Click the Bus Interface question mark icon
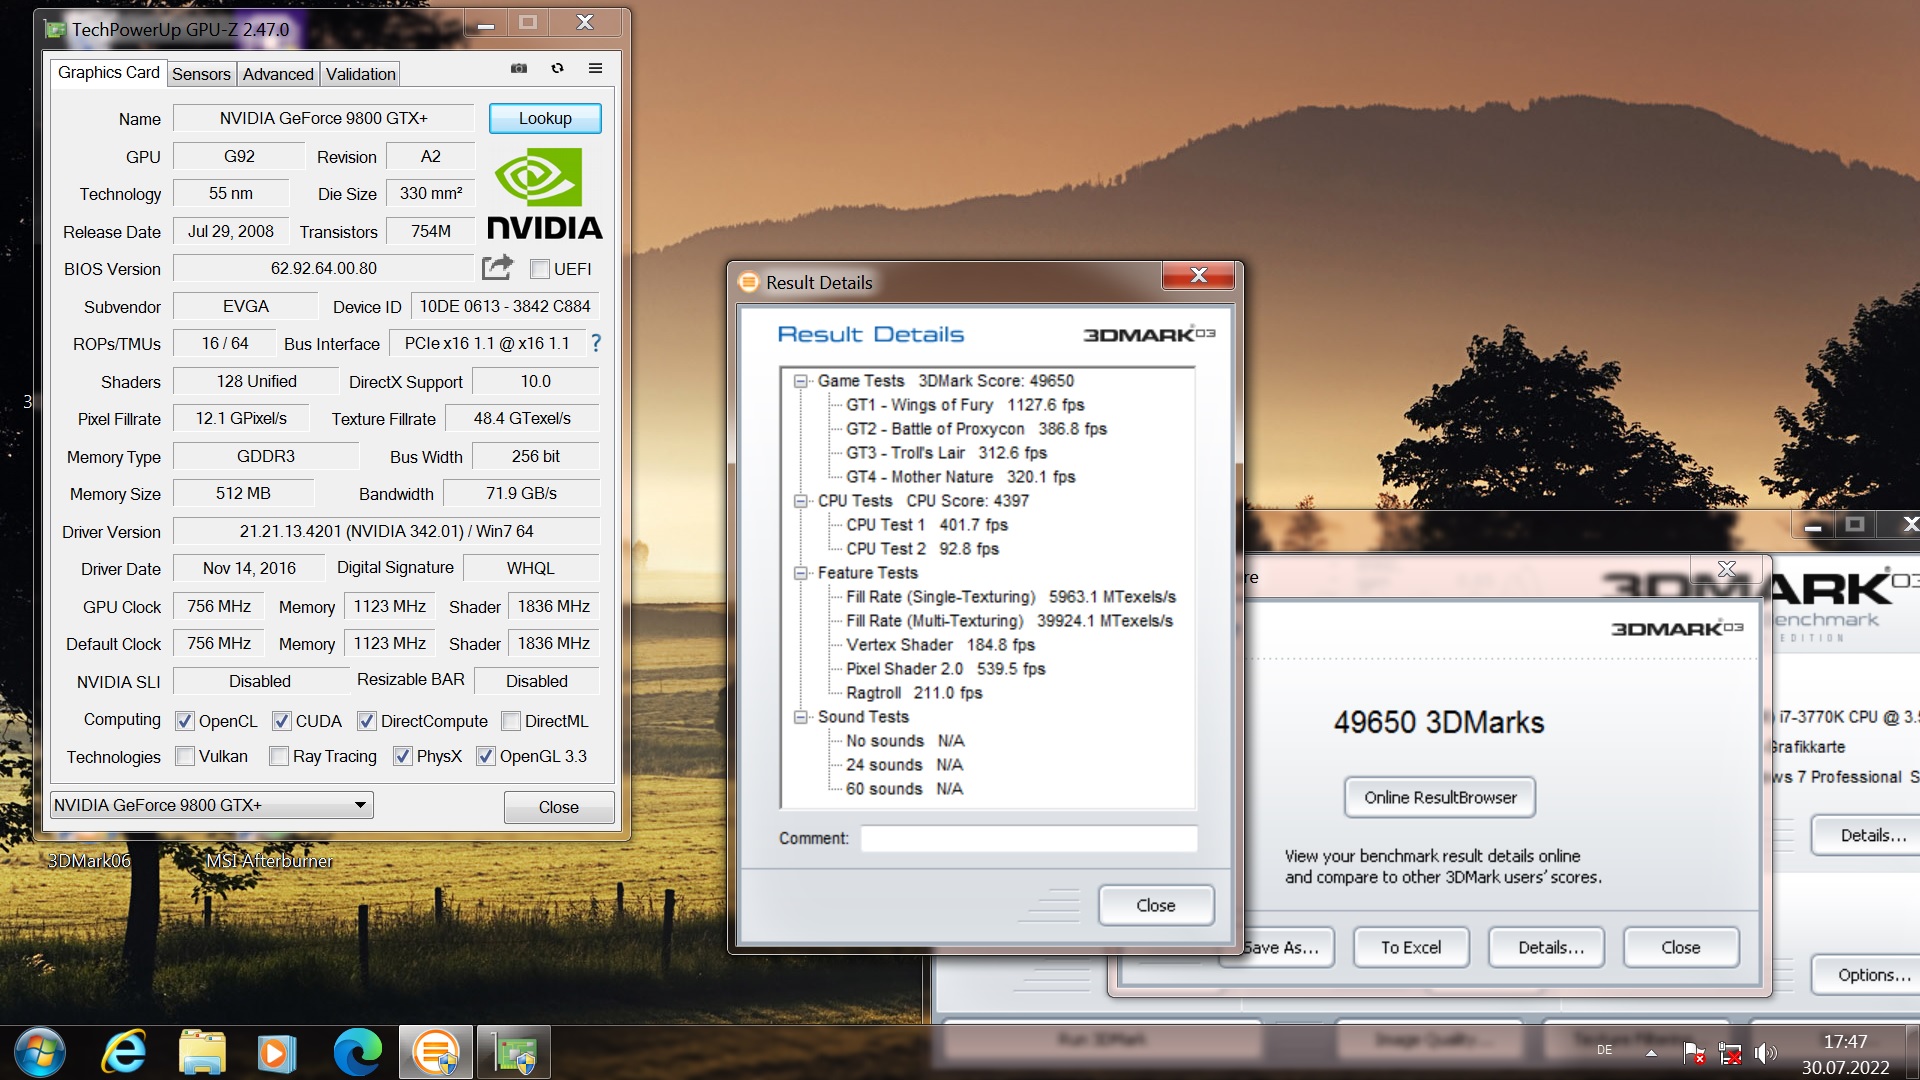 pyautogui.click(x=596, y=343)
